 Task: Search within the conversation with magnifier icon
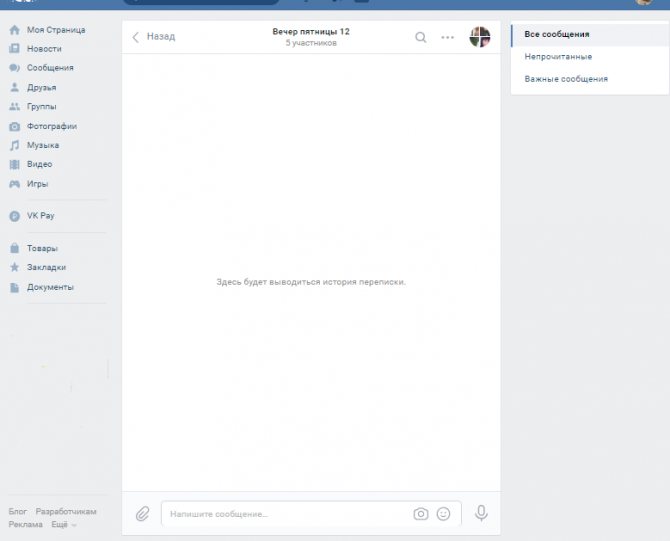[x=420, y=37]
